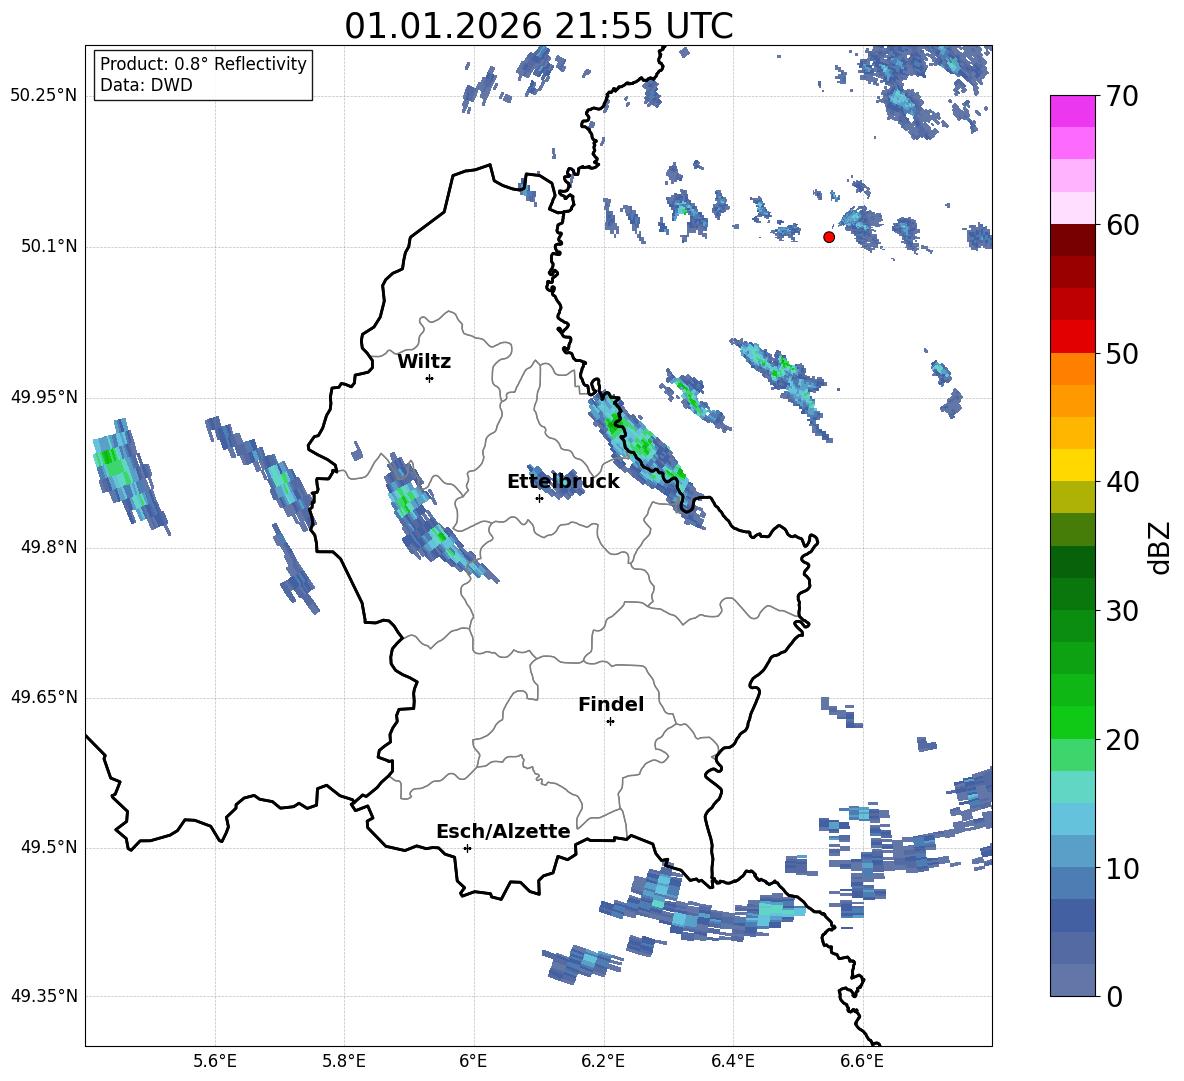Click the Findel location cross marker

pyautogui.click(x=610, y=722)
